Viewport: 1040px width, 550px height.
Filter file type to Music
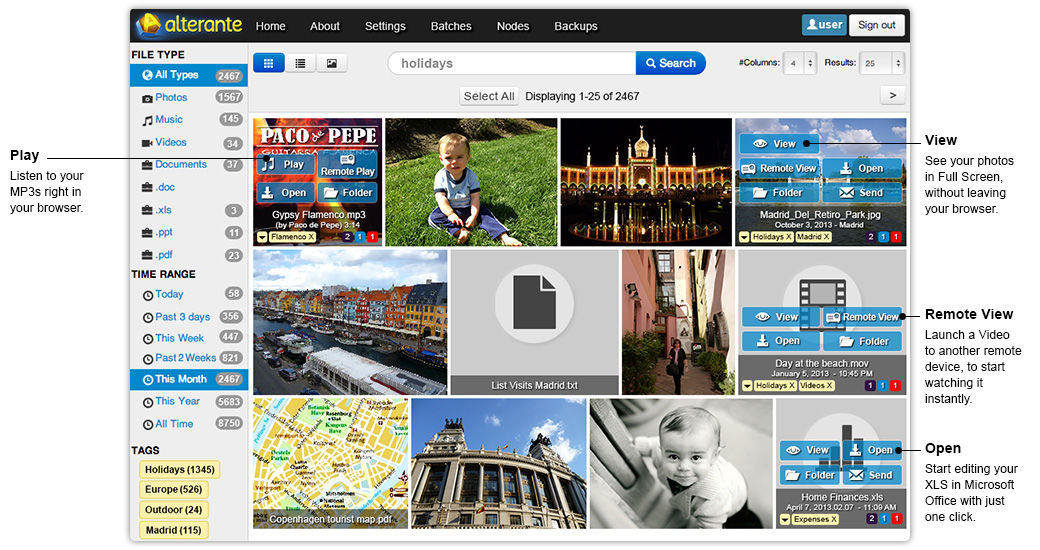coord(189,119)
